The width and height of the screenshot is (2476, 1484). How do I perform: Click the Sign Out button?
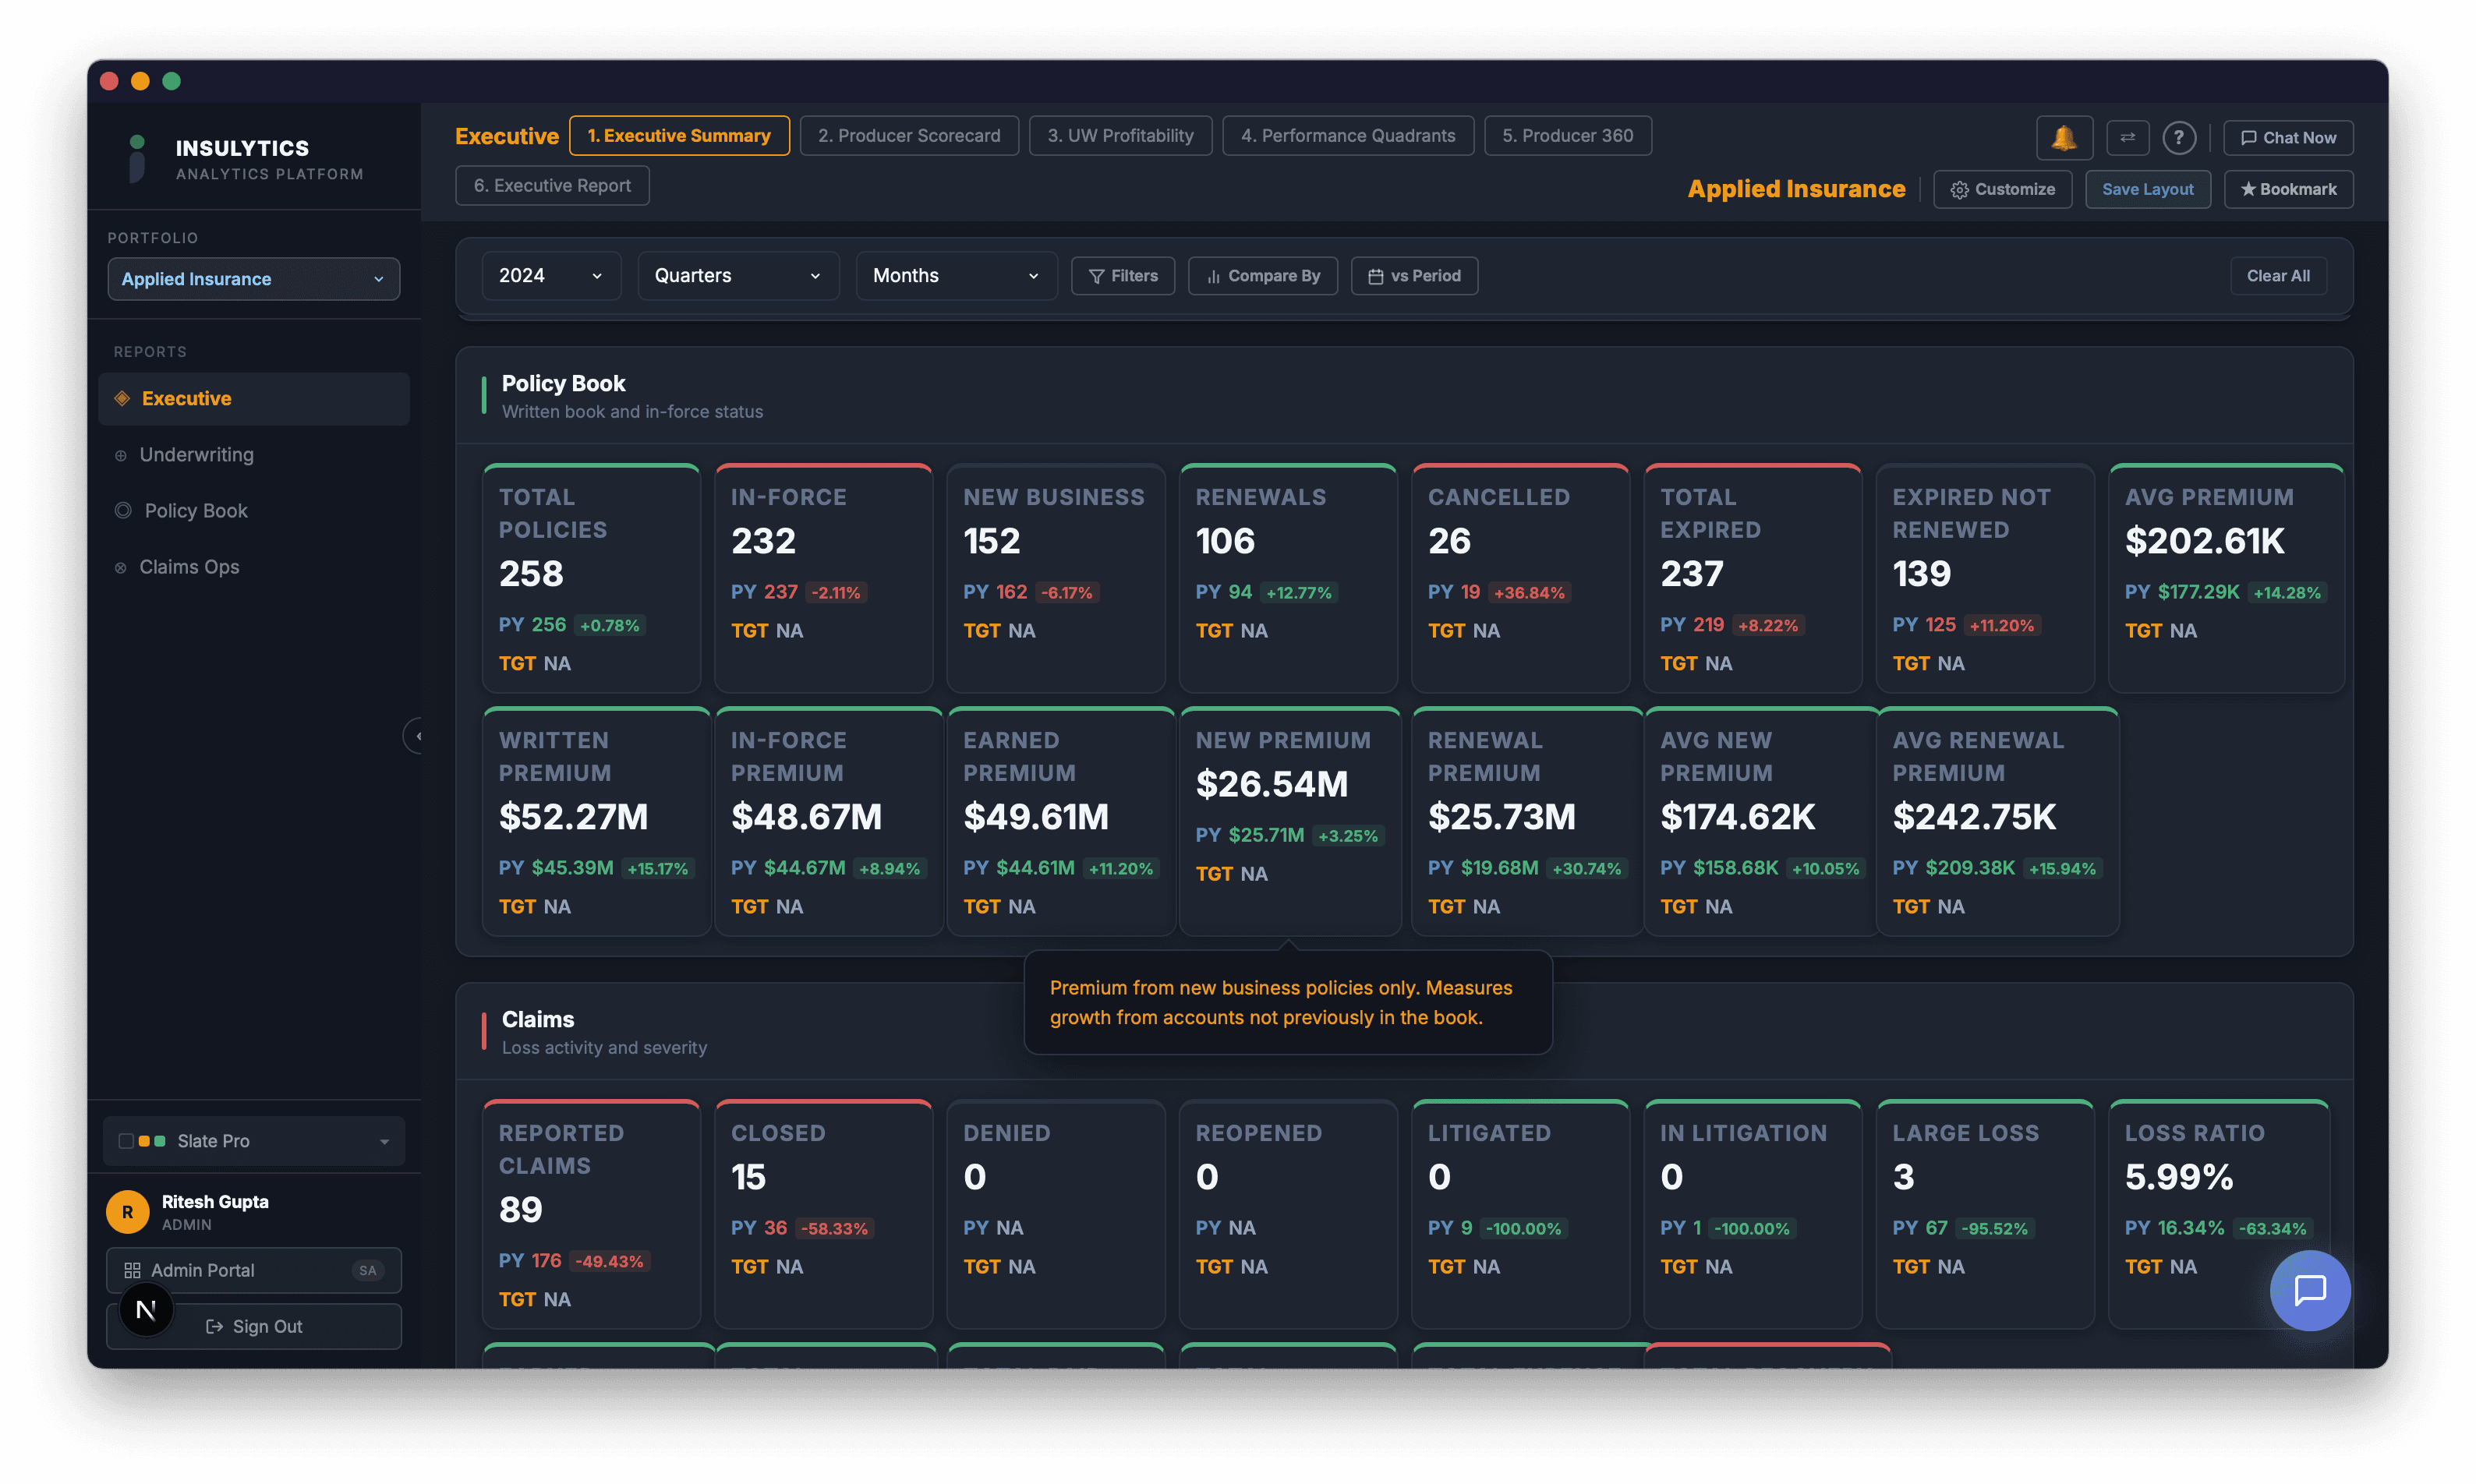click(253, 1326)
